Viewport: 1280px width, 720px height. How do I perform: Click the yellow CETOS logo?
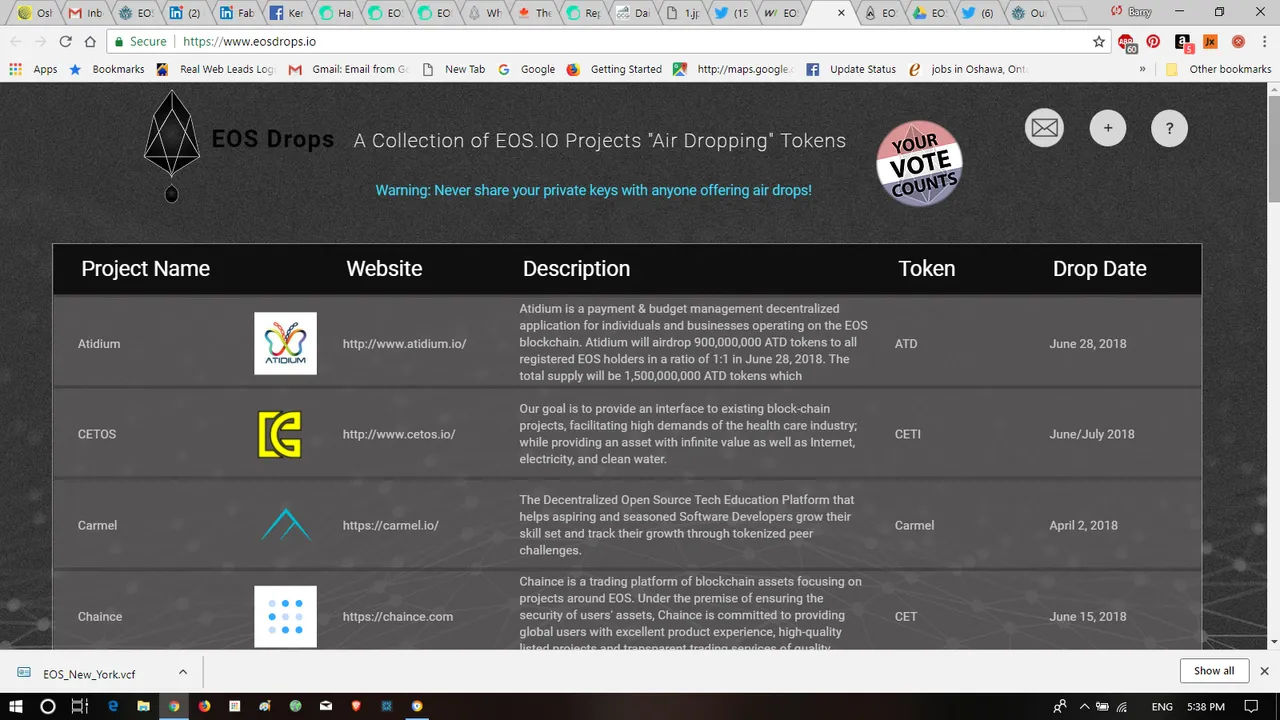(279, 434)
